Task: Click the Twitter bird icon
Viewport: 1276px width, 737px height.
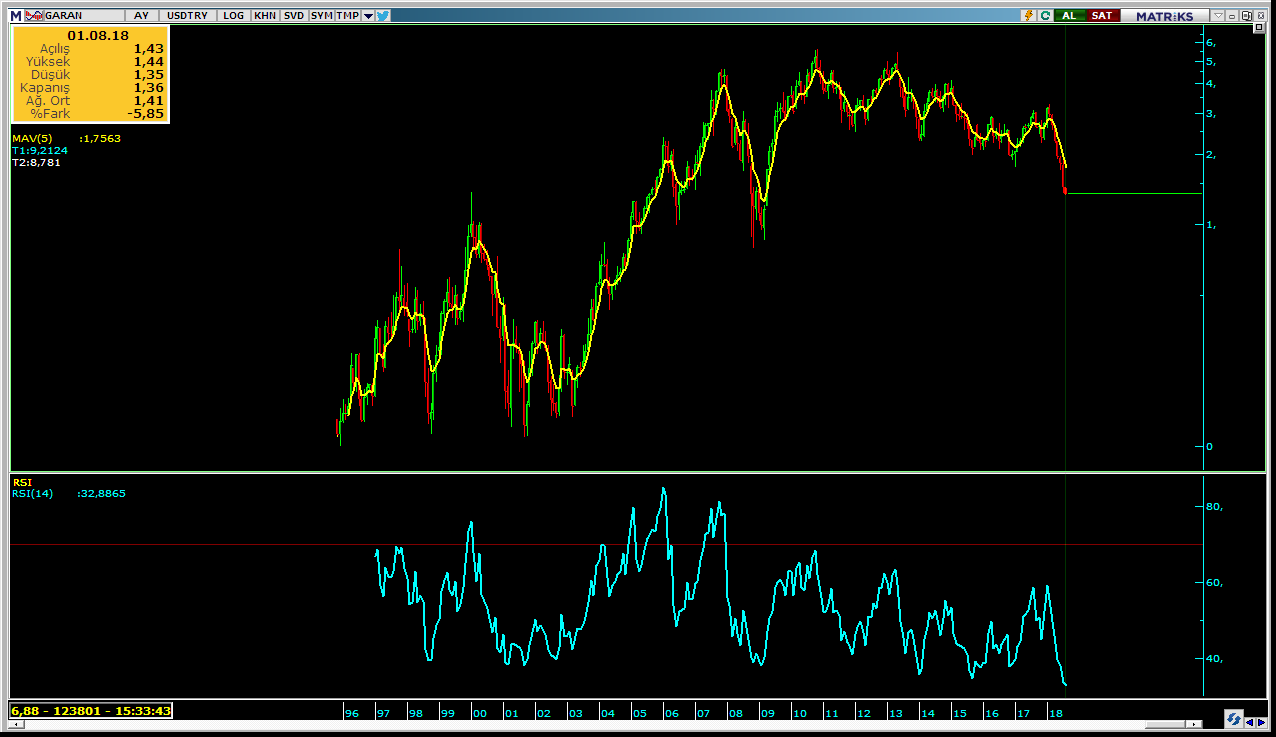Action: pyautogui.click(x=383, y=16)
